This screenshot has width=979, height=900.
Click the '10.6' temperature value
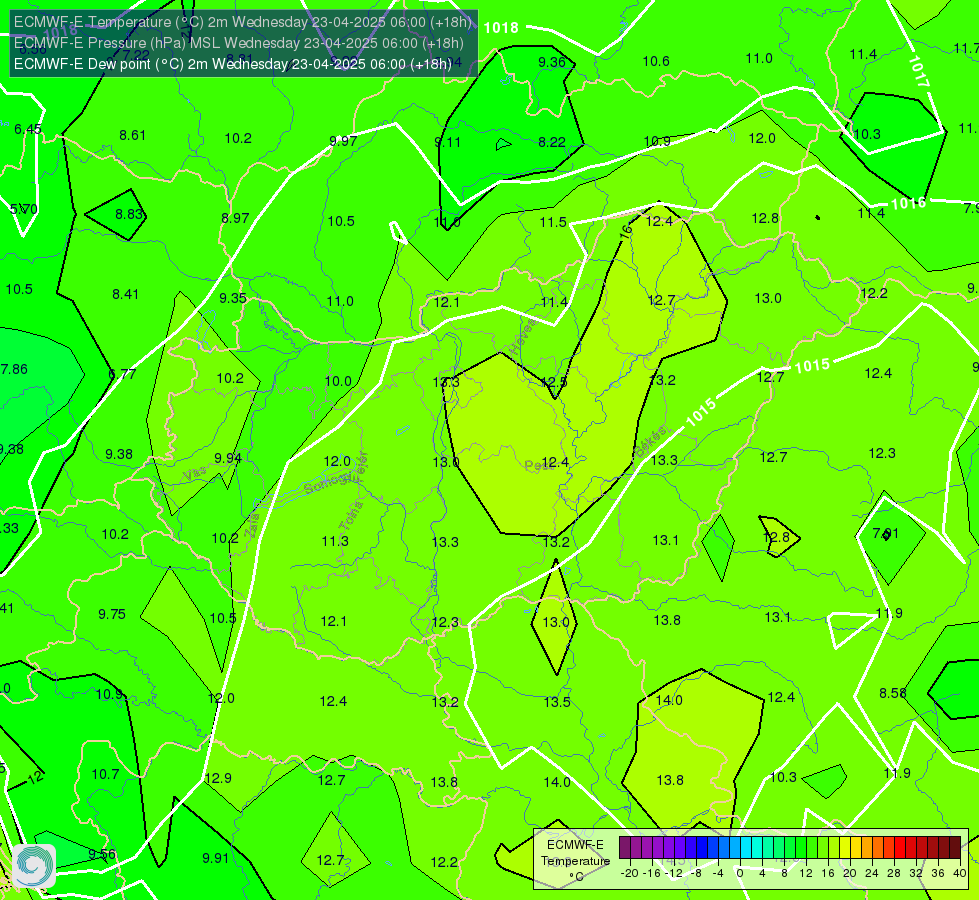coord(656,61)
